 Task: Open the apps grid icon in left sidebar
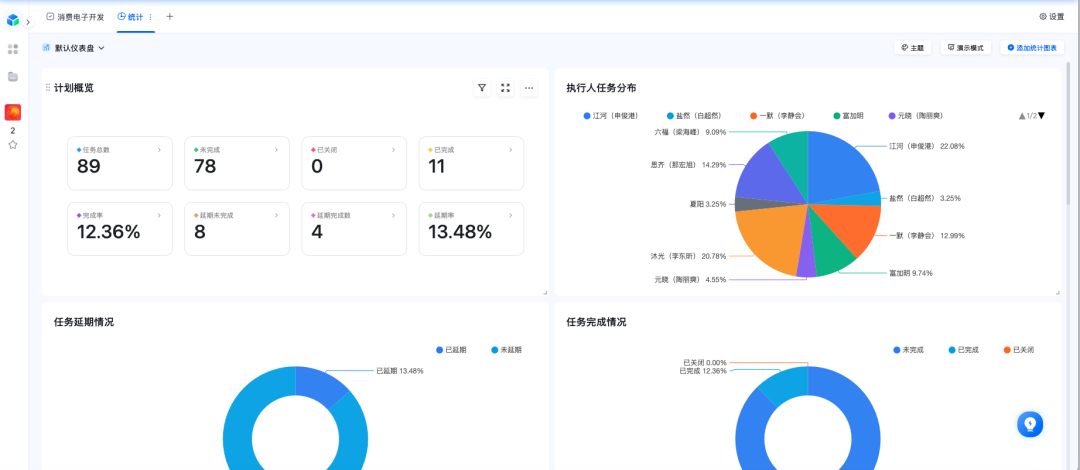13,48
